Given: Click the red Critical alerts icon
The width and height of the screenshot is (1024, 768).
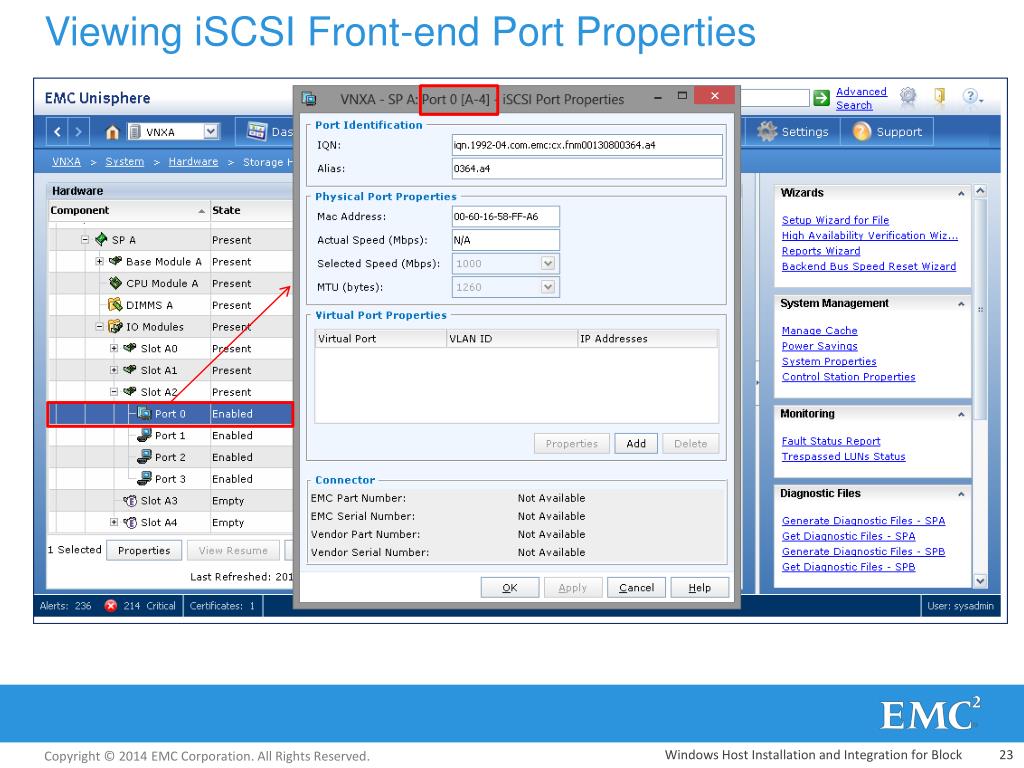Looking at the screenshot, I should [x=111, y=605].
